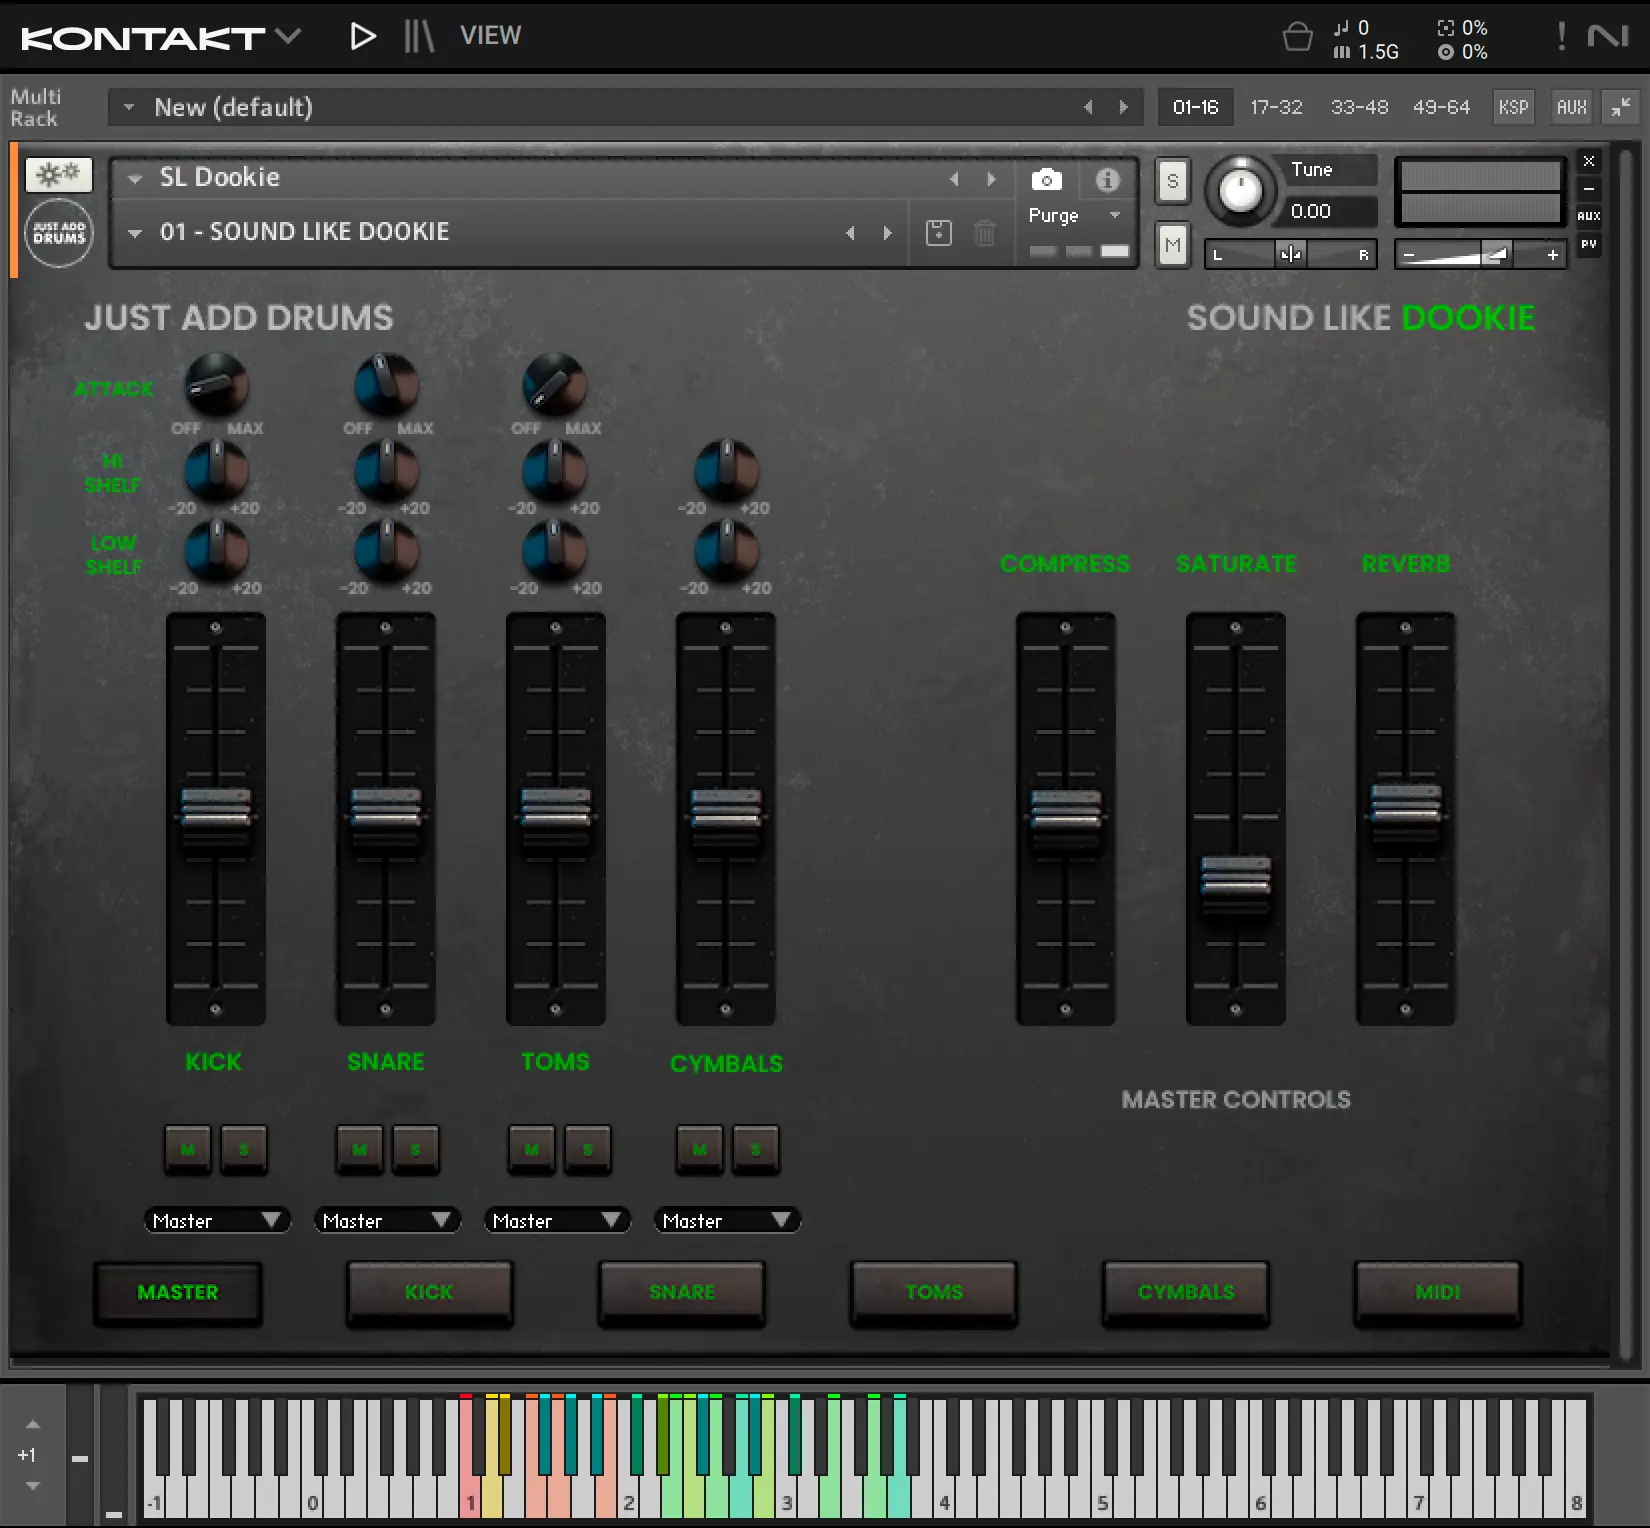1650x1528 pixels.
Task: Solo the instrument with S button
Action: [1172, 182]
